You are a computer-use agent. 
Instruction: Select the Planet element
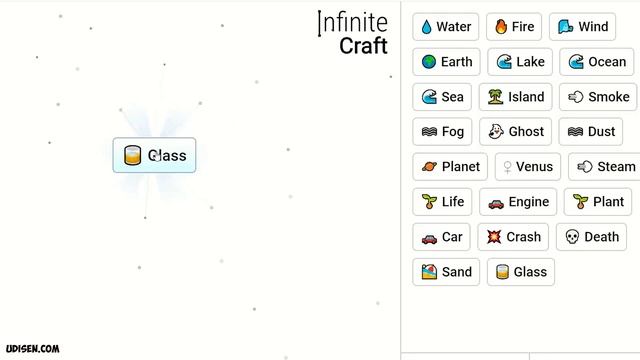450,167
